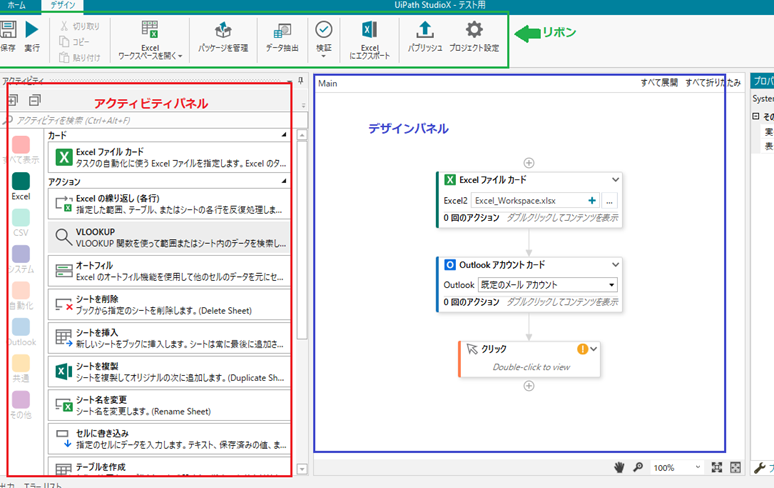Viewport: 774px width, 488px height.
Task: Click すべて折りたたみ in designer header
Action: pyautogui.click(x=713, y=82)
